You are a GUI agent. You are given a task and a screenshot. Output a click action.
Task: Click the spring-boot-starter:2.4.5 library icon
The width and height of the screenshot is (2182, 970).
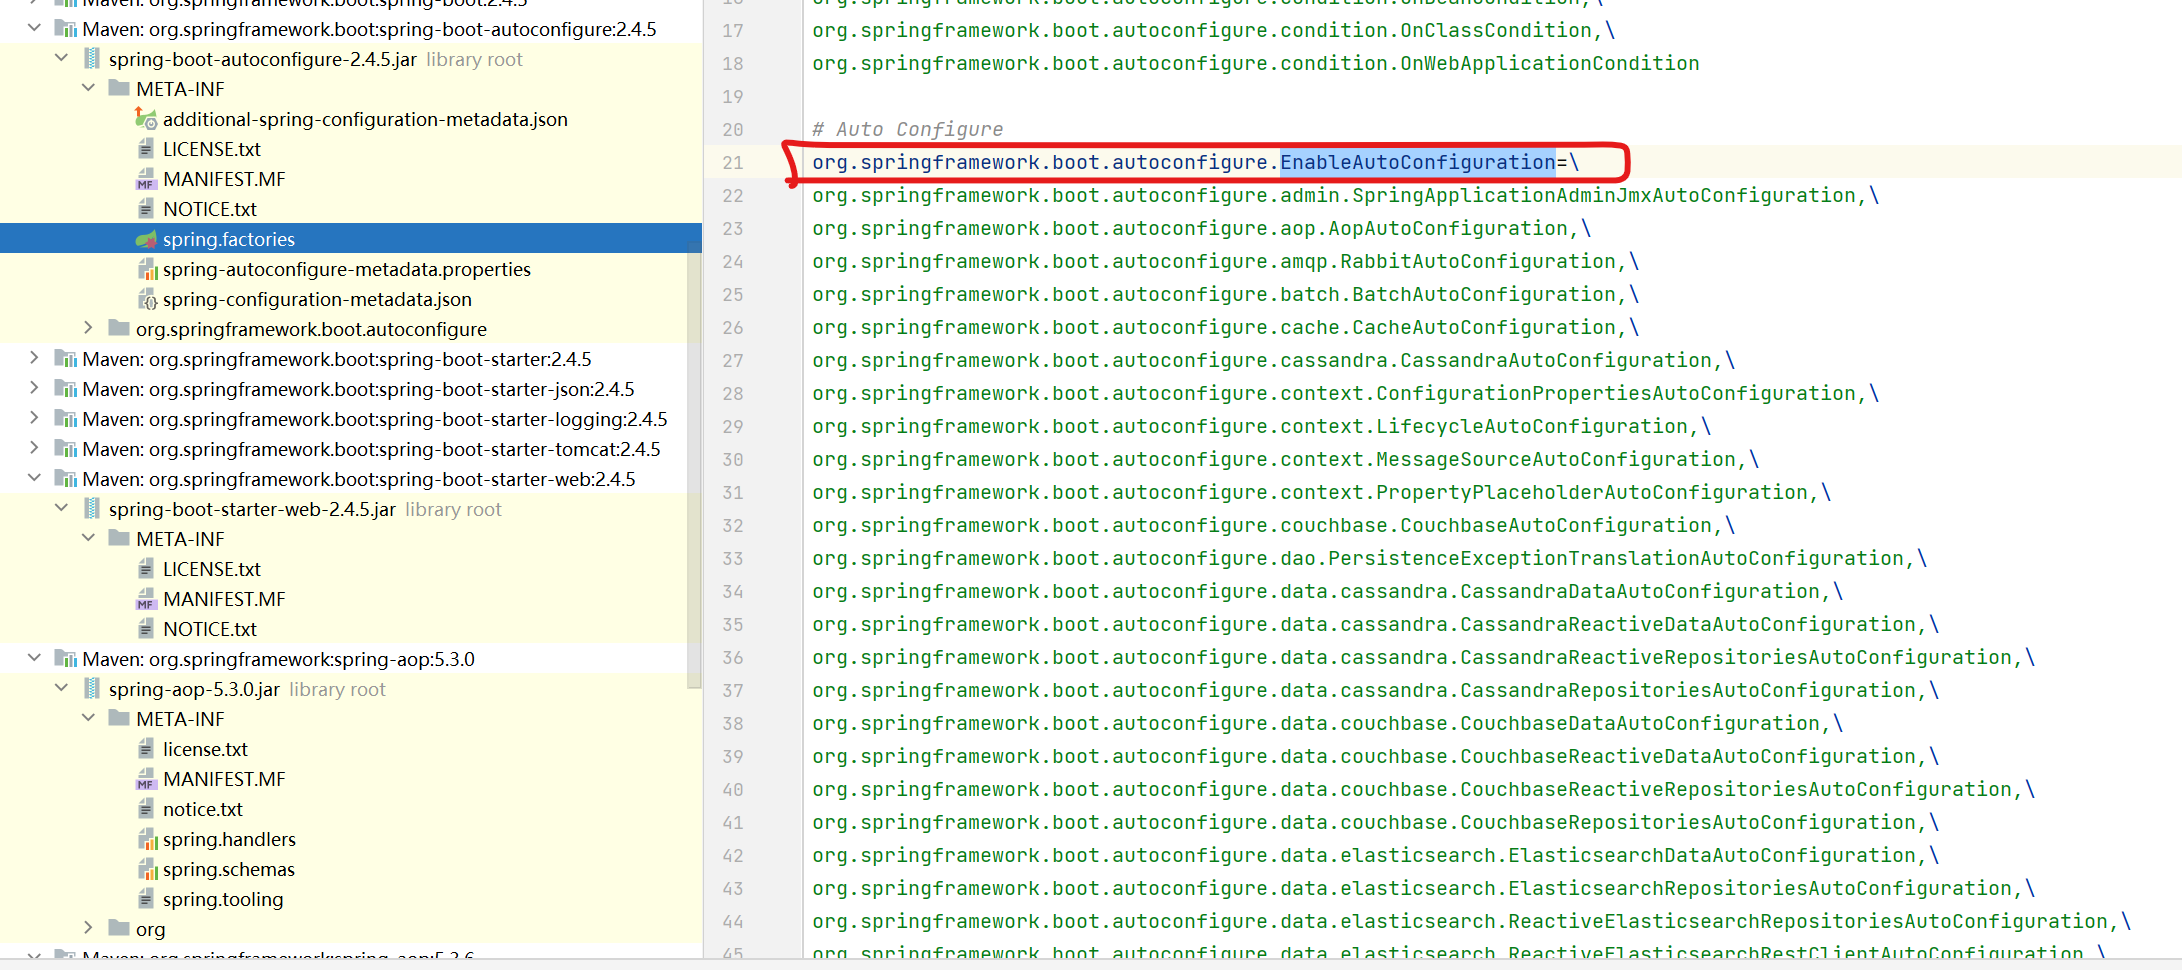tap(66, 359)
